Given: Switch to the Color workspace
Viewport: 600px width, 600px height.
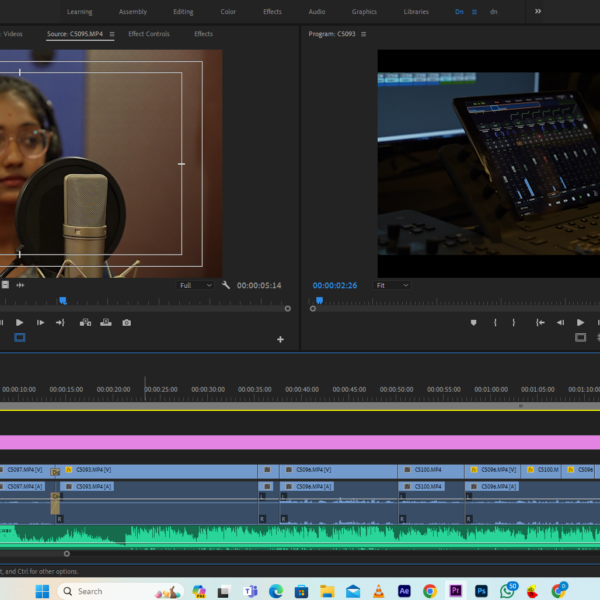Looking at the screenshot, I should coord(228,12).
